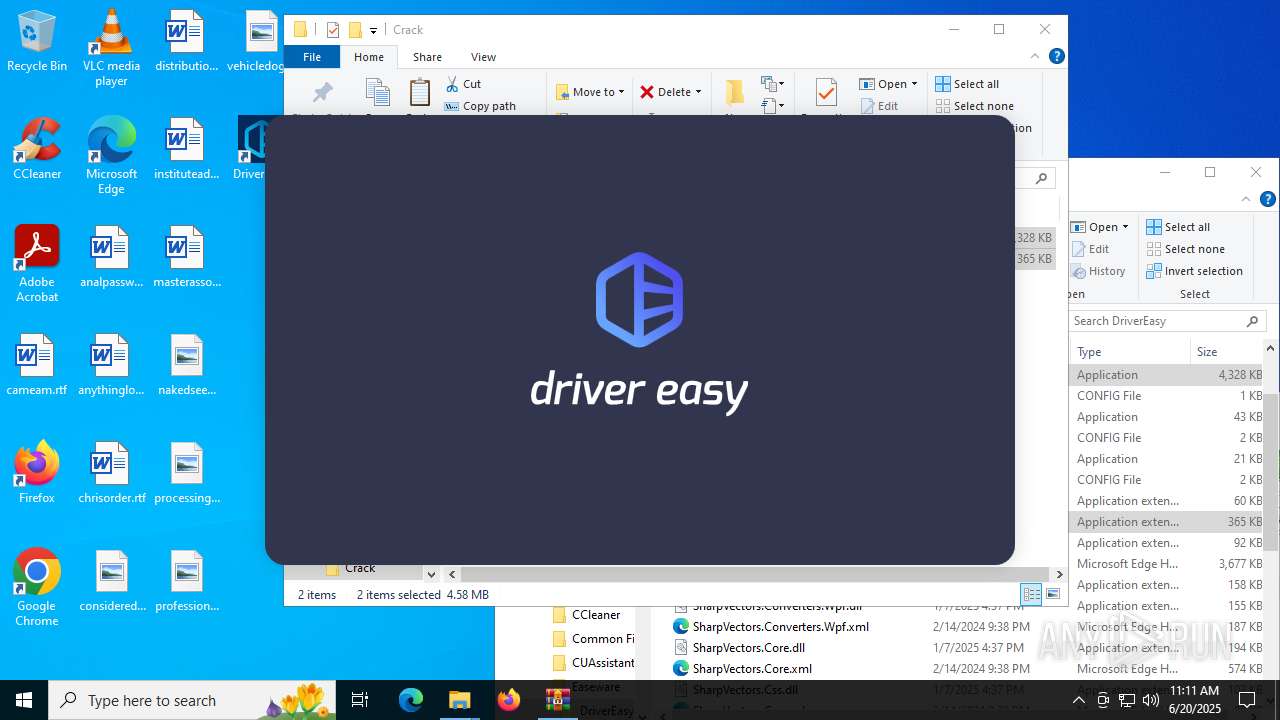Click Invert selection in DriverEasy window
This screenshot has height=720, width=1280.
(1194, 271)
